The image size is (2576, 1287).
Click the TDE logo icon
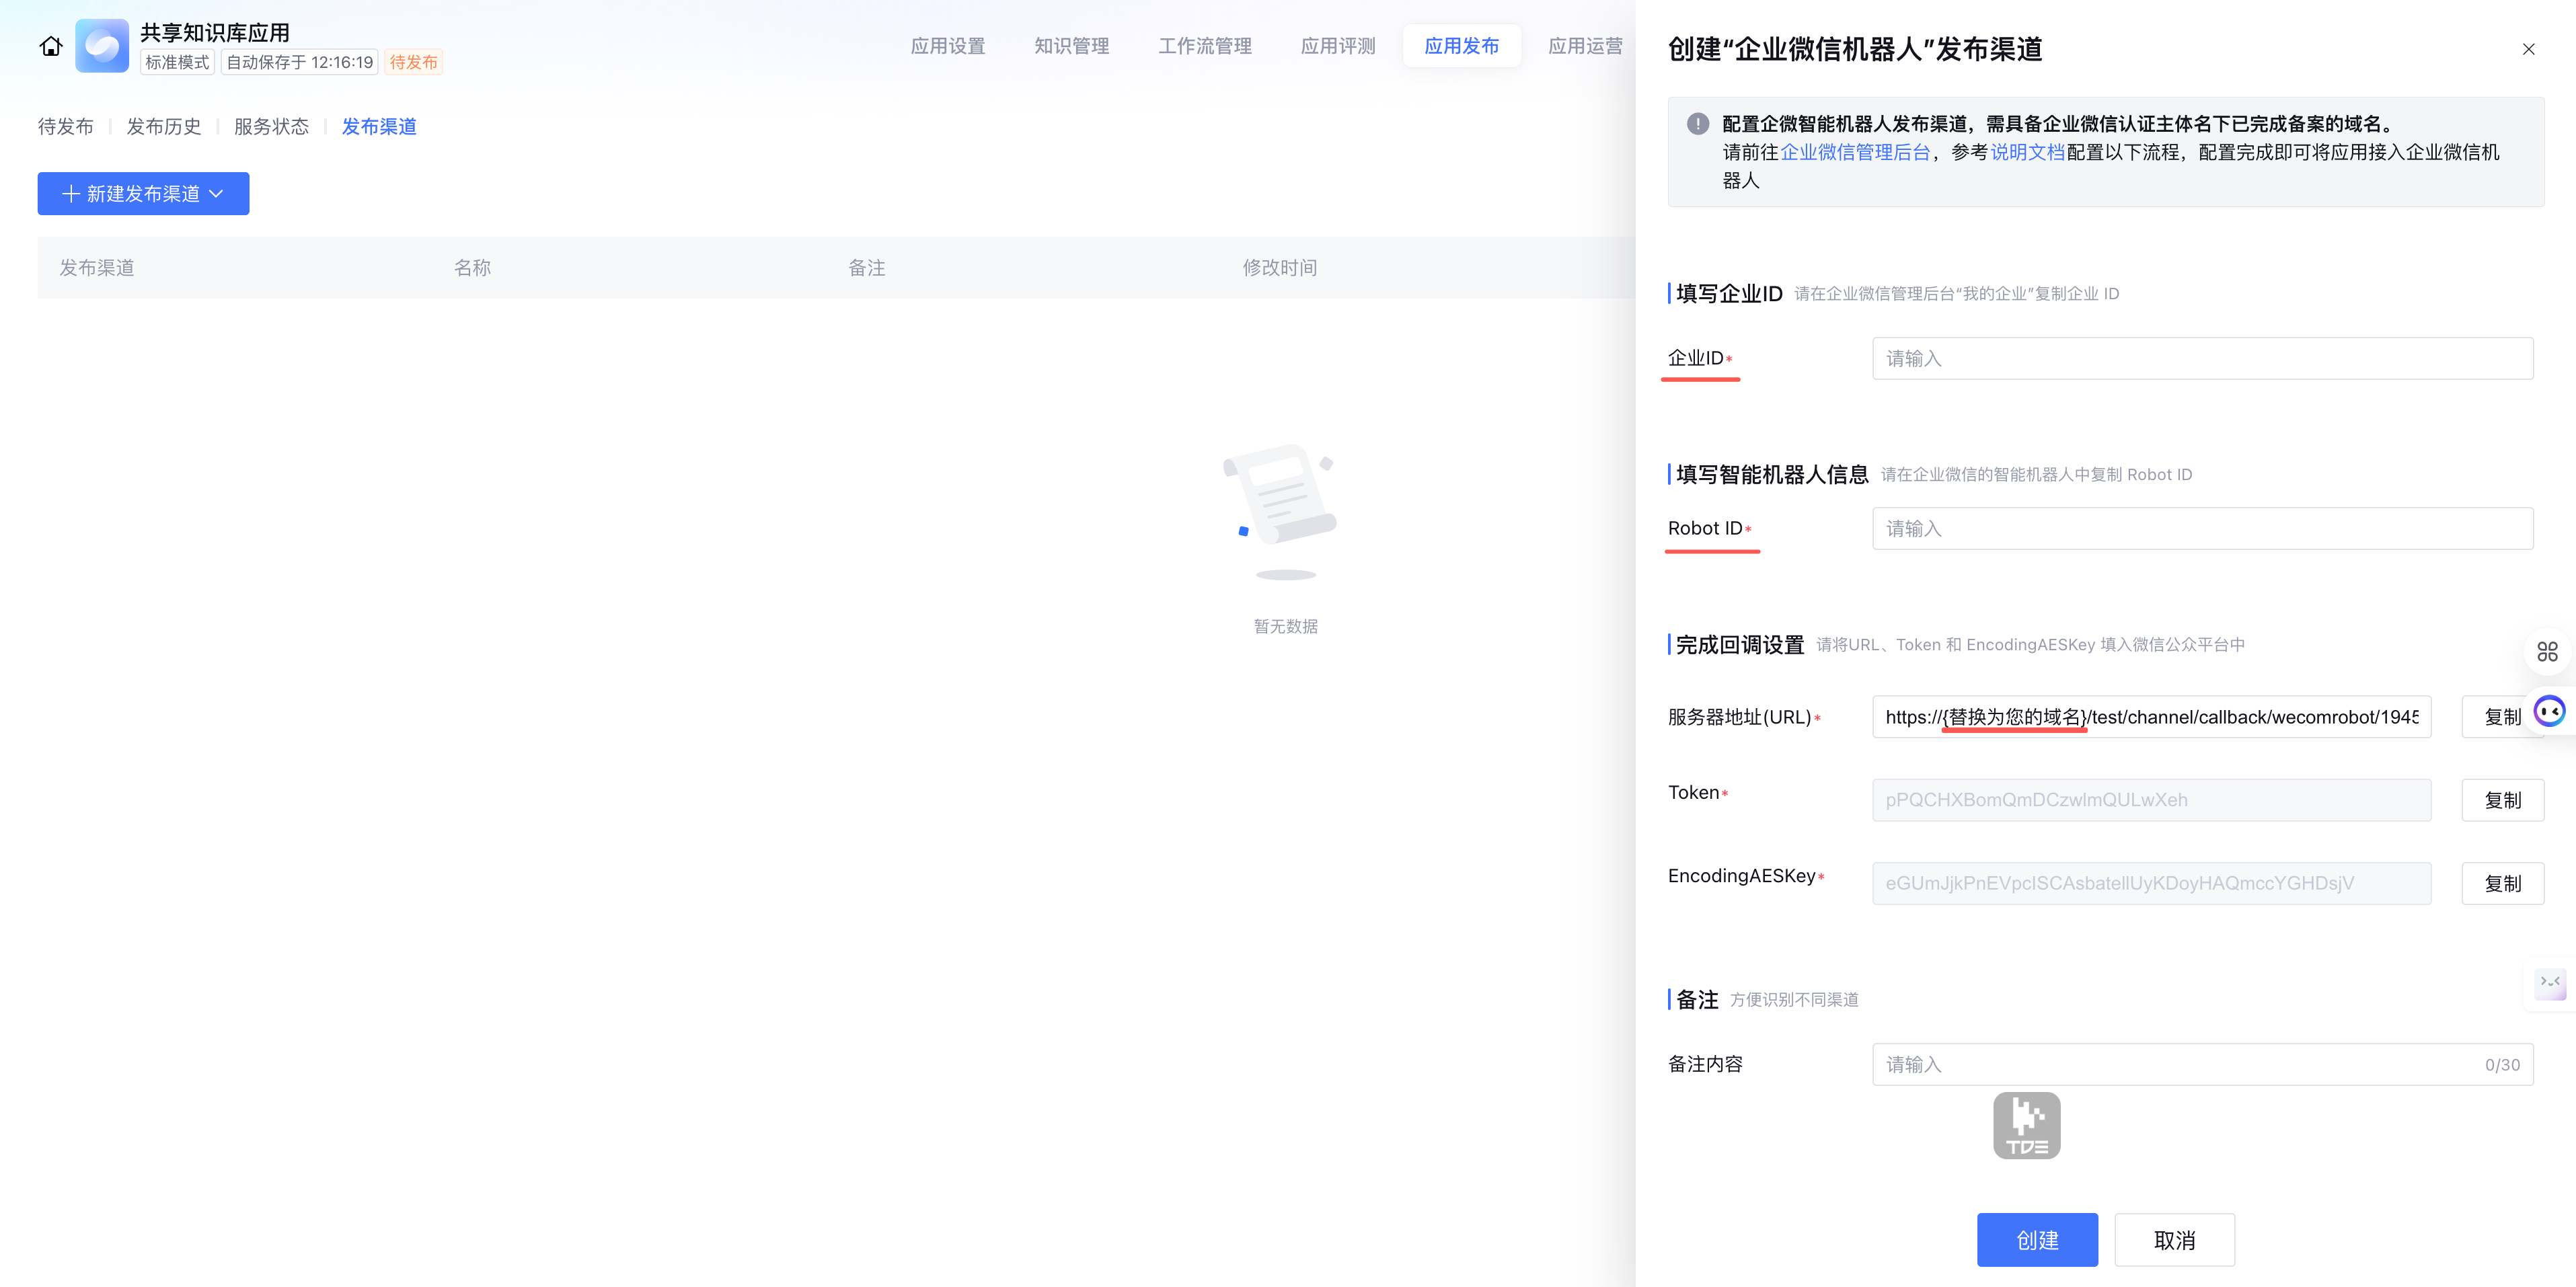coord(2026,1125)
